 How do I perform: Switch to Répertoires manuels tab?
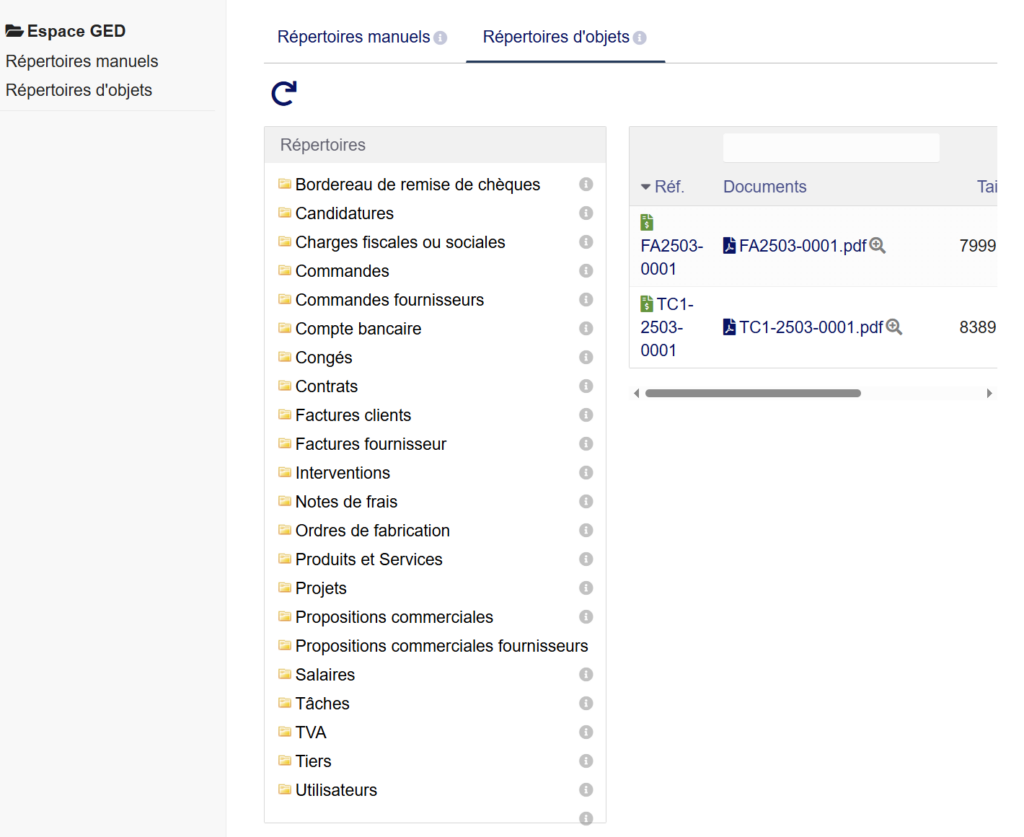pyautogui.click(x=353, y=37)
